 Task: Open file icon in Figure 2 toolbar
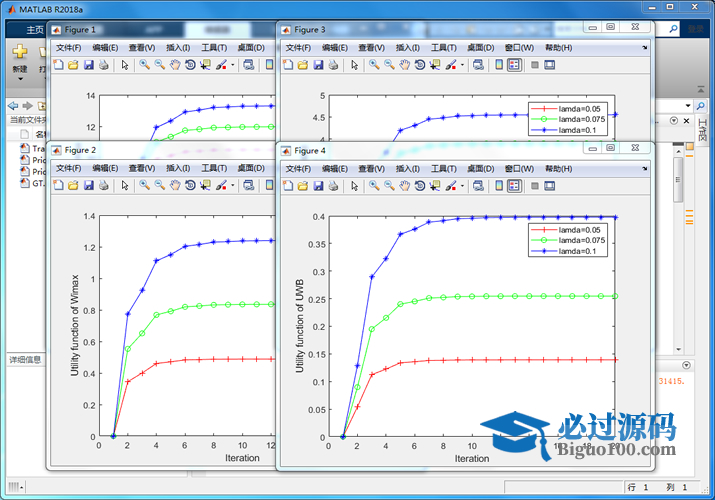(73, 185)
